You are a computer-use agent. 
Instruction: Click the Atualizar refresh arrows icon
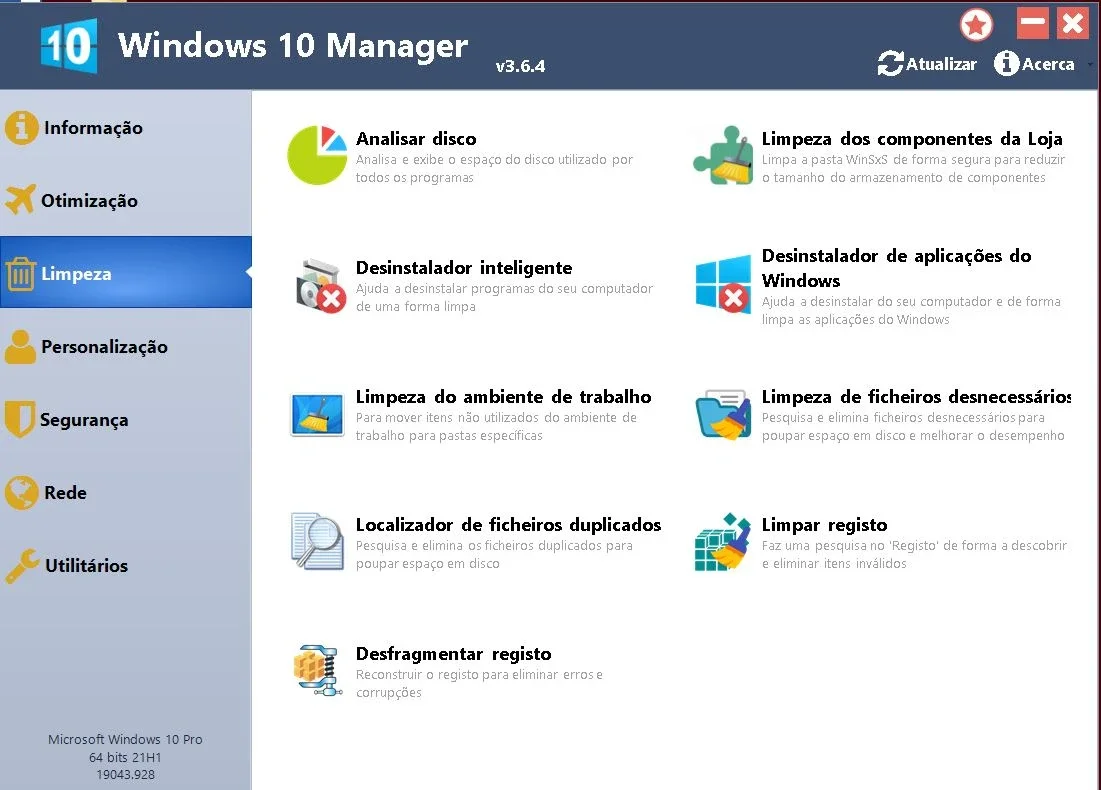coord(890,64)
